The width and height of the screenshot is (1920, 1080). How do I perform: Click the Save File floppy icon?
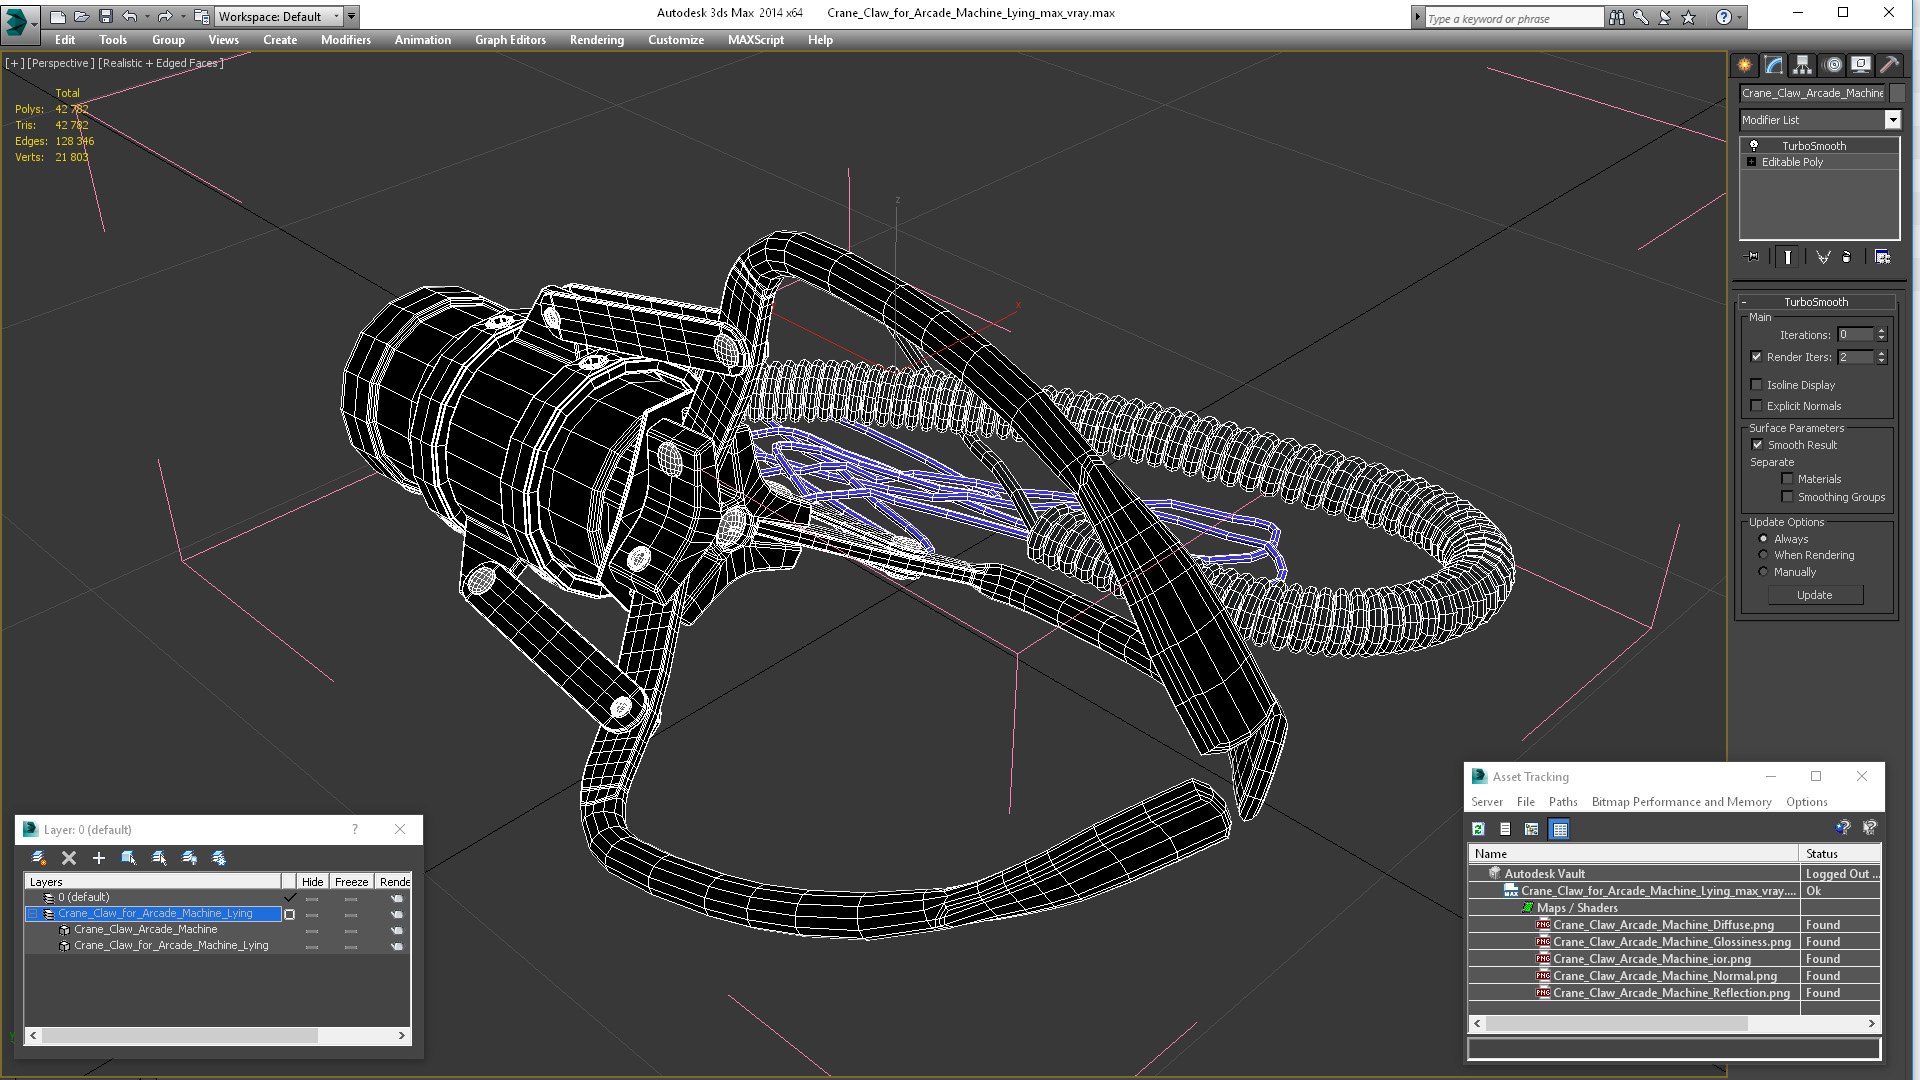point(106,16)
